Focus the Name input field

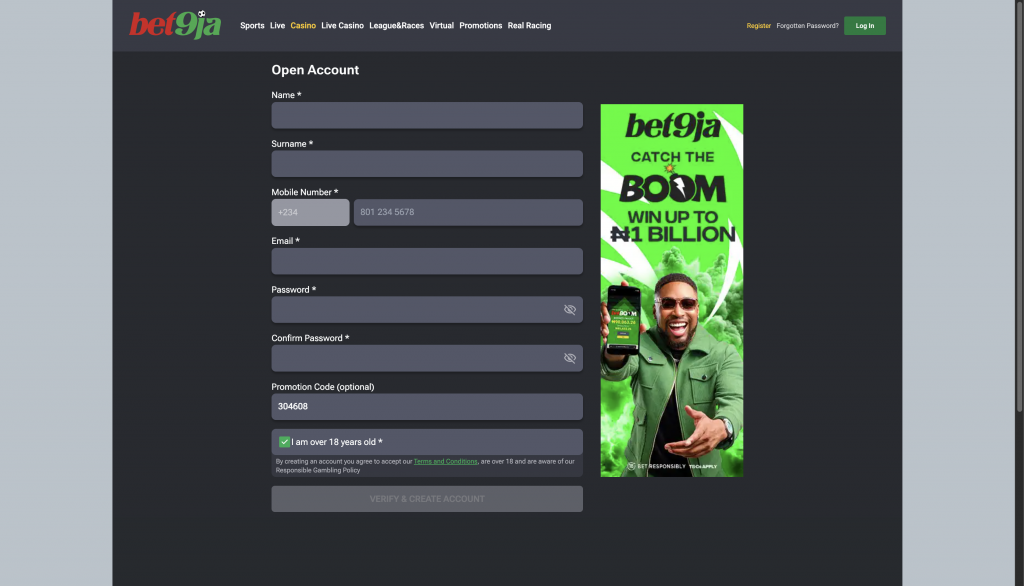(x=427, y=115)
